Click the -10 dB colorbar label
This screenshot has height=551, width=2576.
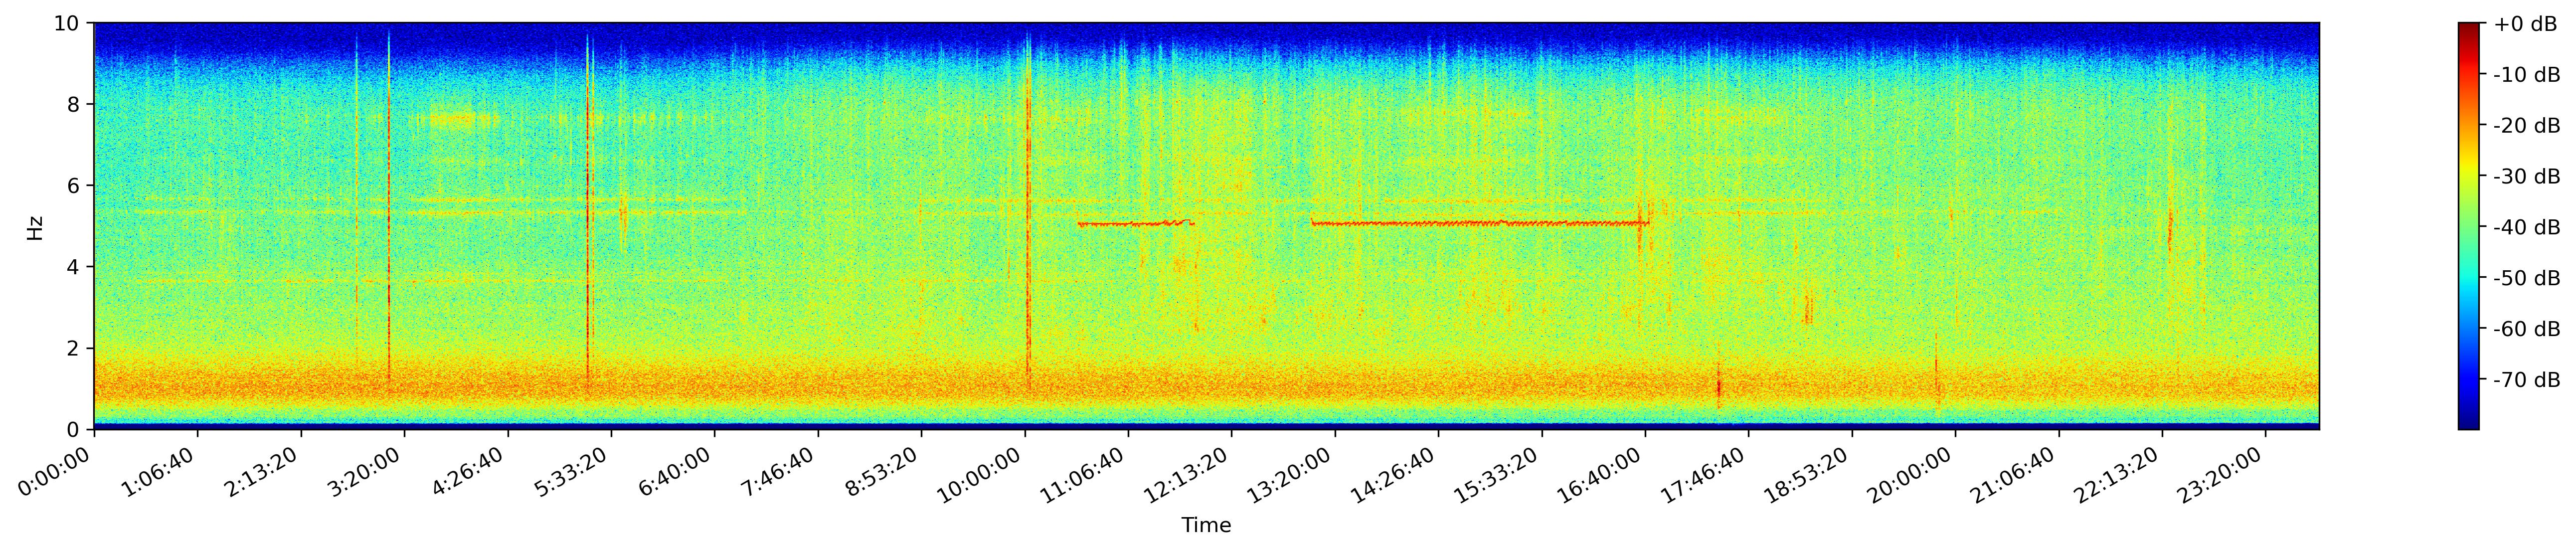click(x=2527, y=75)
